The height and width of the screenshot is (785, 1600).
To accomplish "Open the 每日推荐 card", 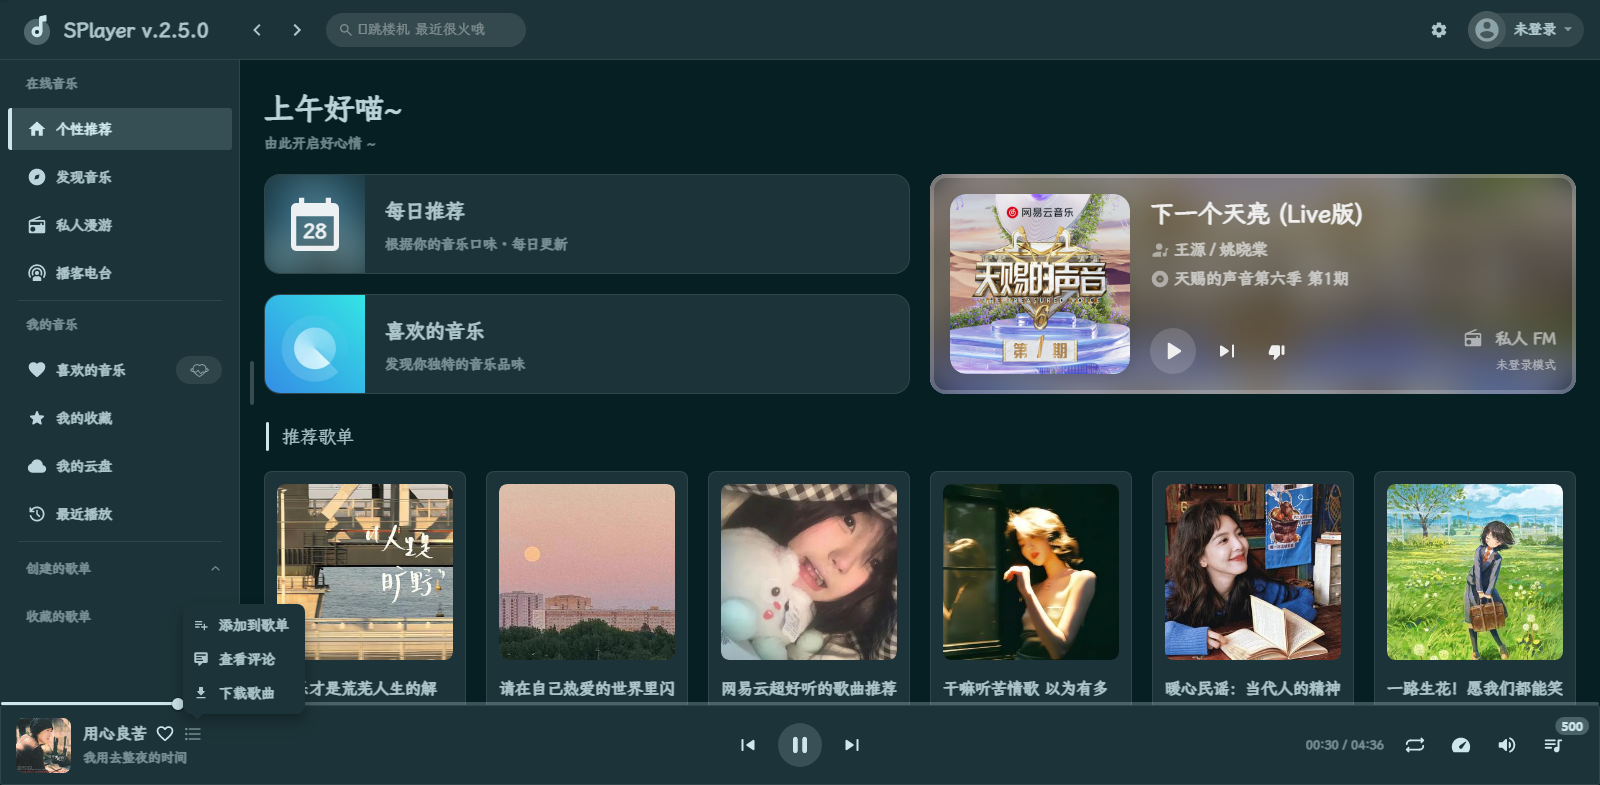I will pos(587,224).
